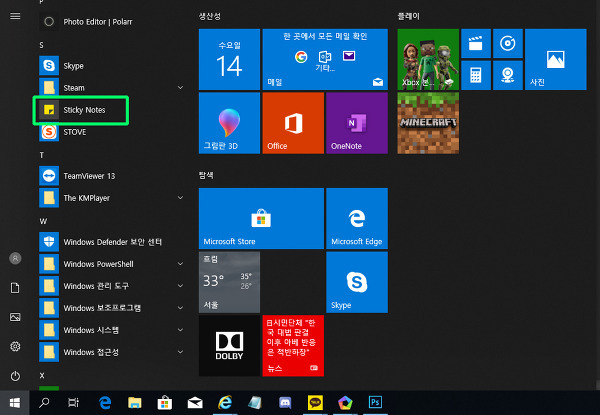Open the Microsoft Edge tile
This screenshot has height=415, width=600.
357,218
